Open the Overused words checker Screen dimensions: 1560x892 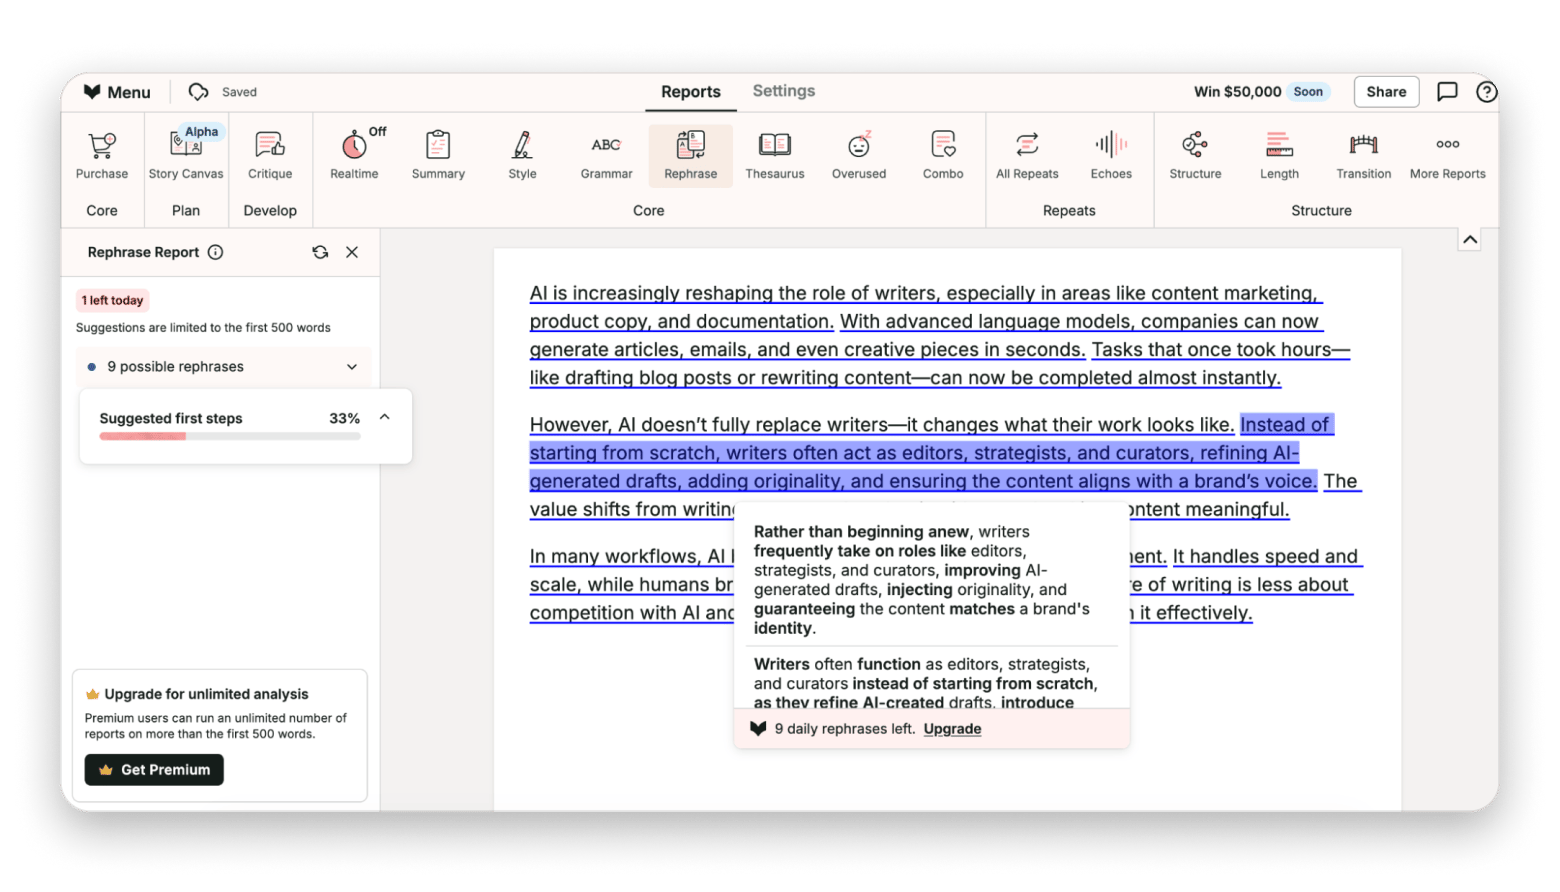coord(858,155)
